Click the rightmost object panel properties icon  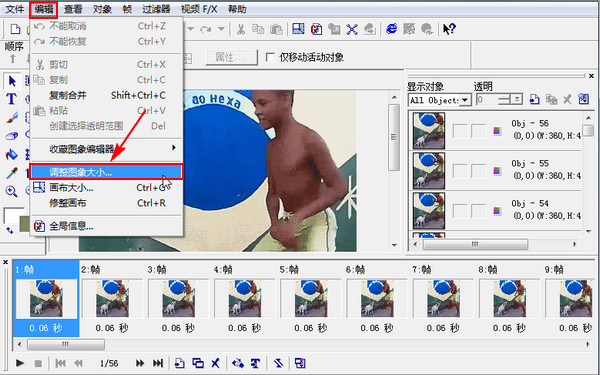(x=584, y=100)
